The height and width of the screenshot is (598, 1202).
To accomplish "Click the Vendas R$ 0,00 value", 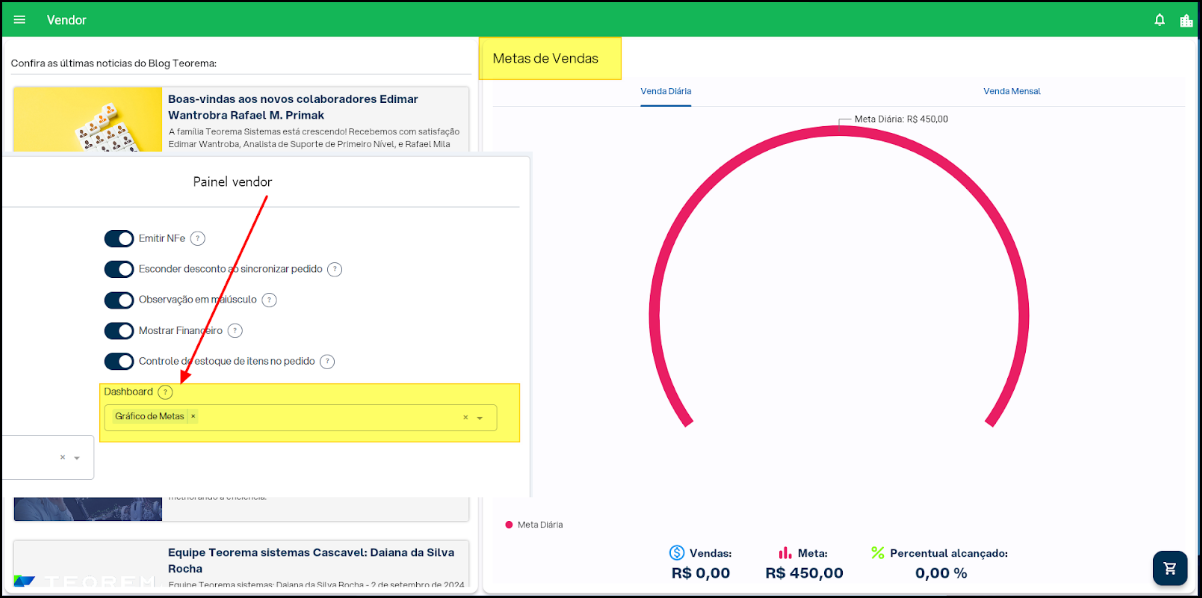I will 701,573.
